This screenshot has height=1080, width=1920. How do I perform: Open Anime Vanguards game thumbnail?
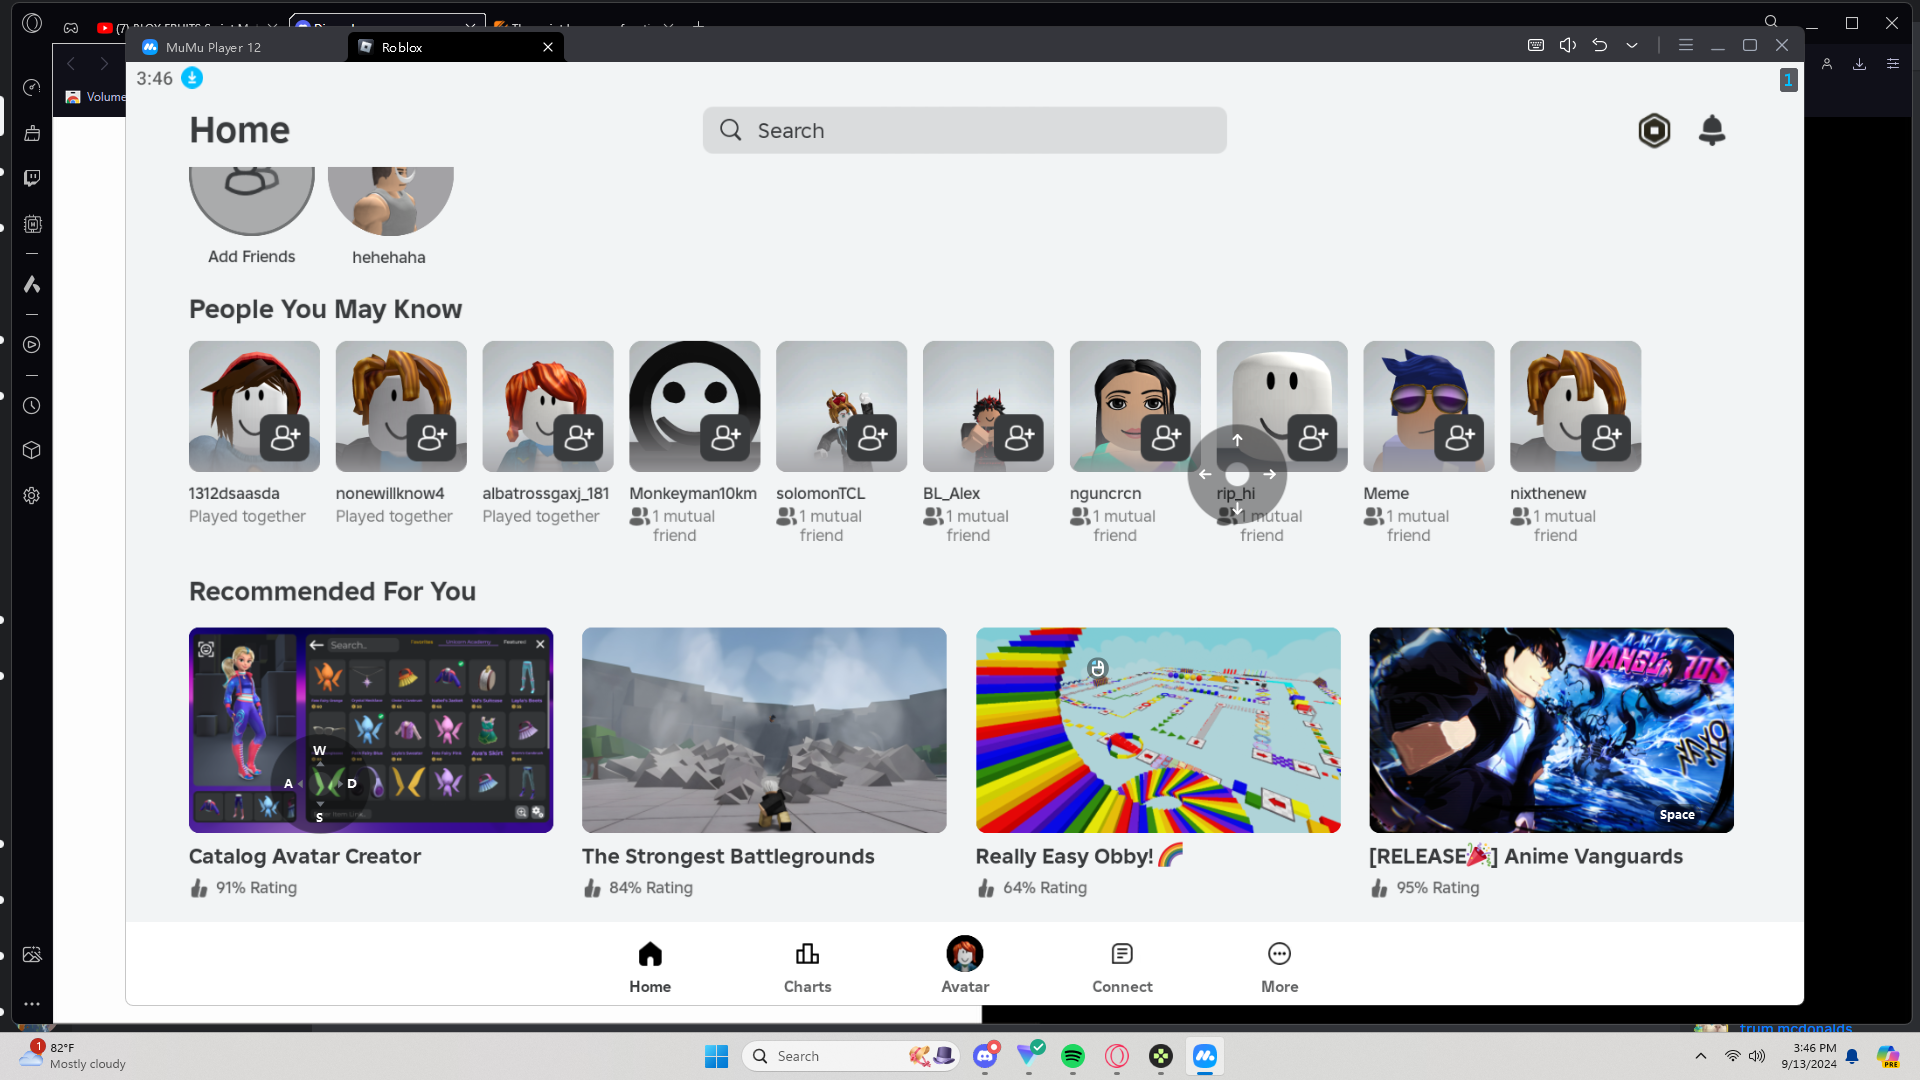(1551, 730)
